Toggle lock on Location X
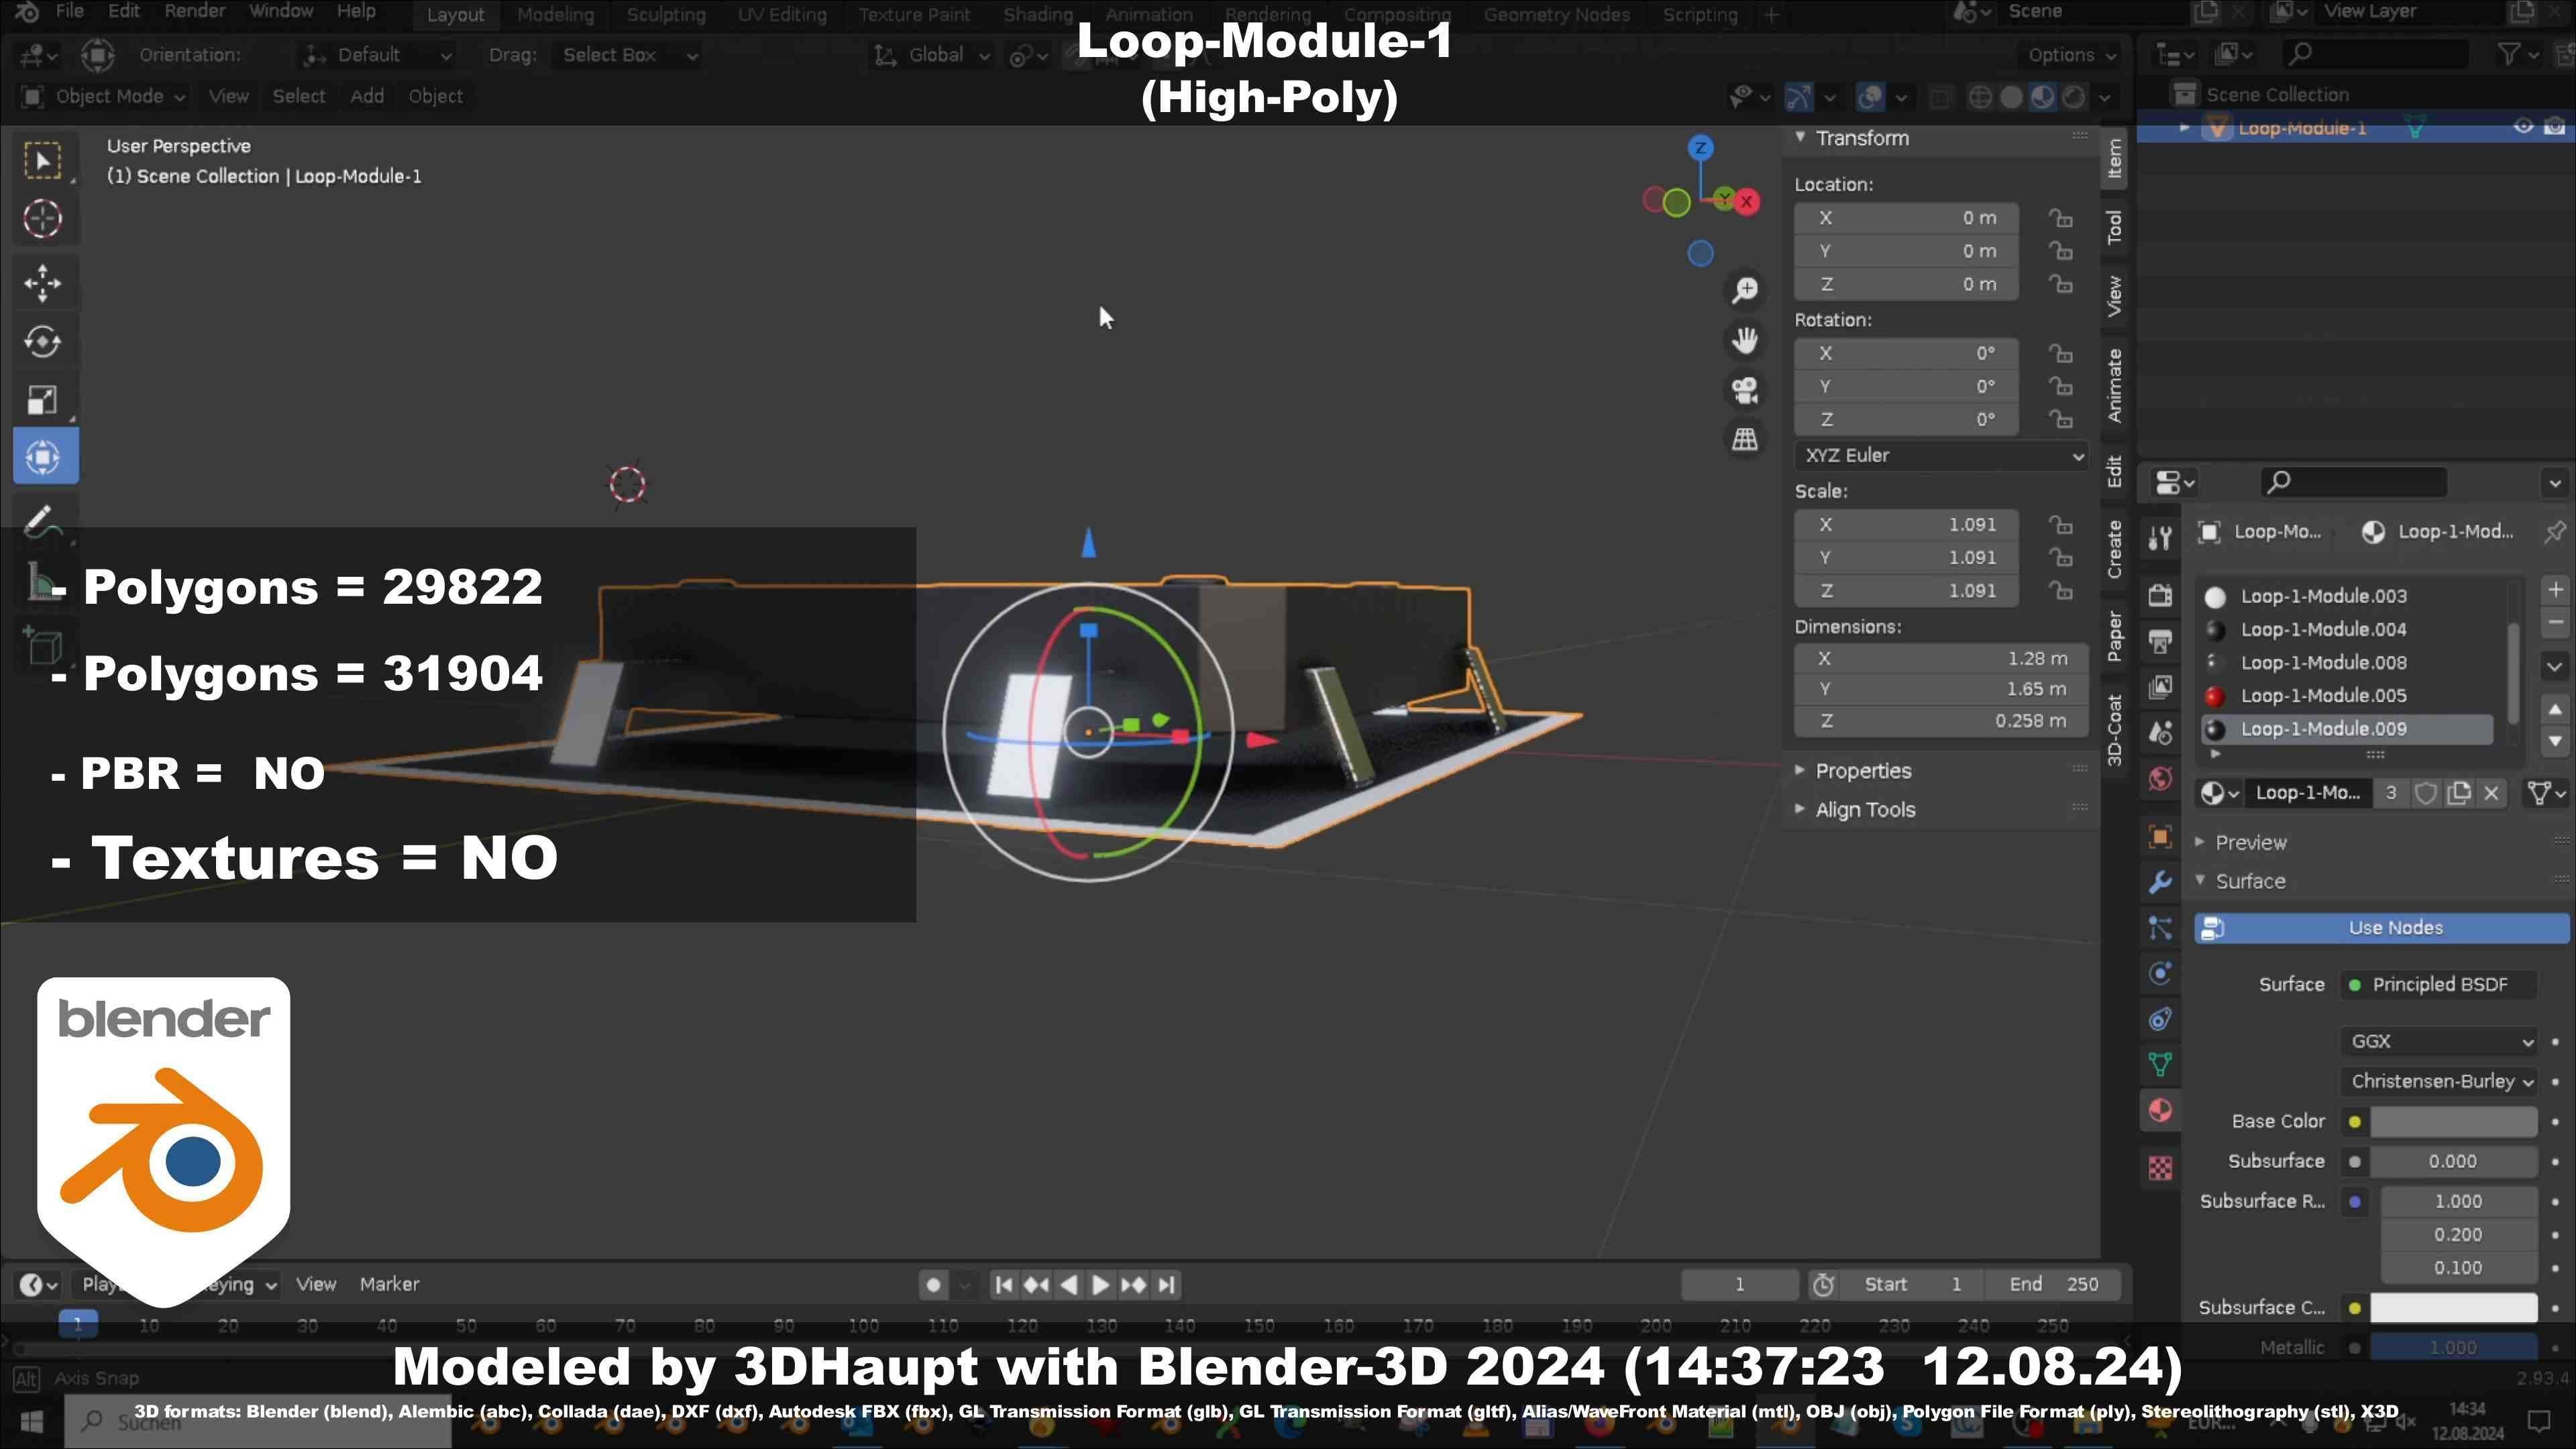Viewport: 2576px width, 1449px height. point(2060,218)
